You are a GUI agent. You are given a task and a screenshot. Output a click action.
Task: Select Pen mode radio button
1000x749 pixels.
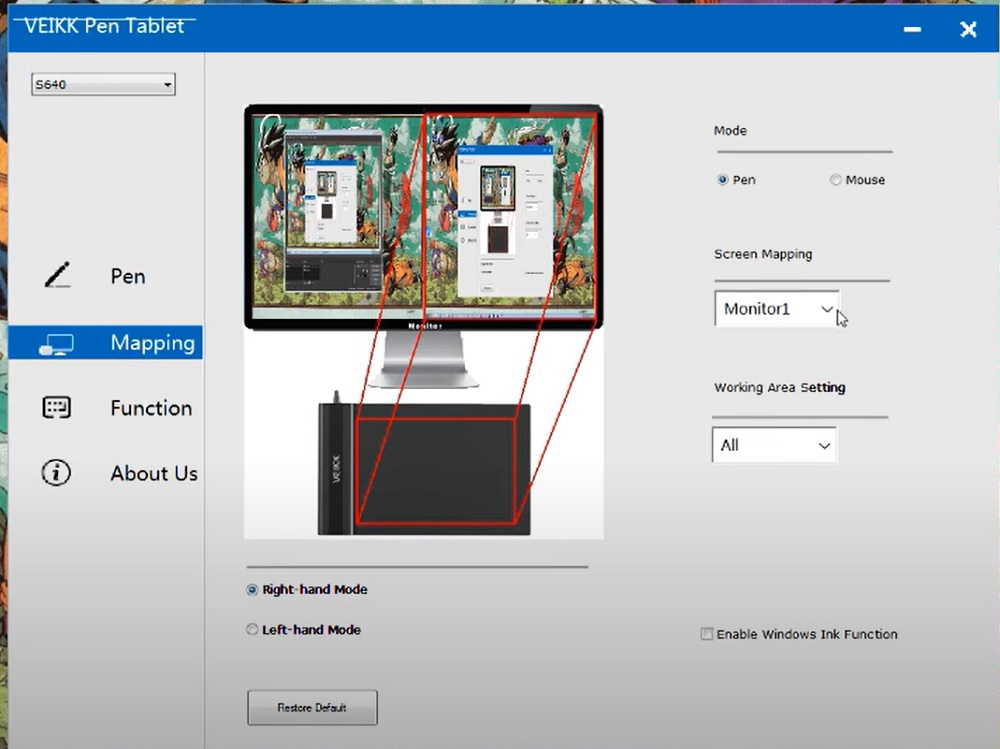coord(723,180)
